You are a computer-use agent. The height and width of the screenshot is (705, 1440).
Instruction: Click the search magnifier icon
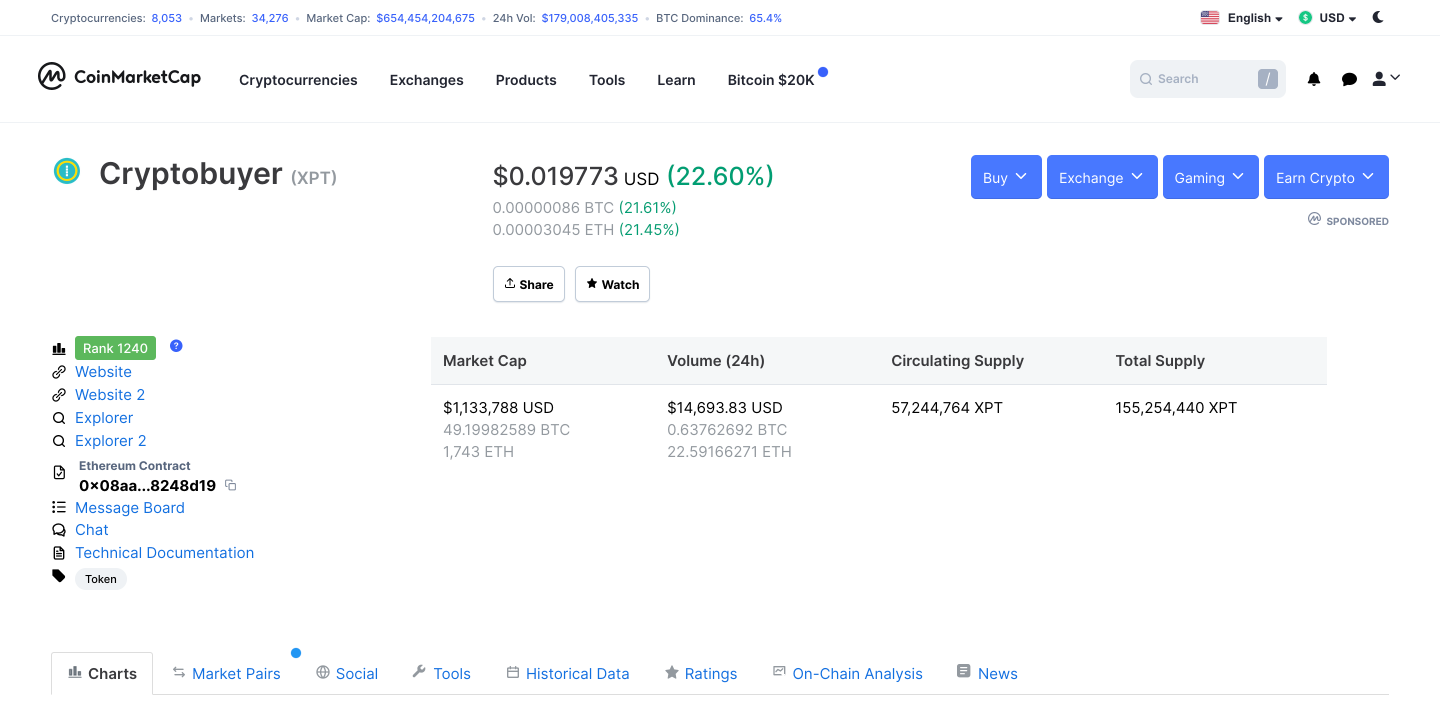coord(1146,79)
